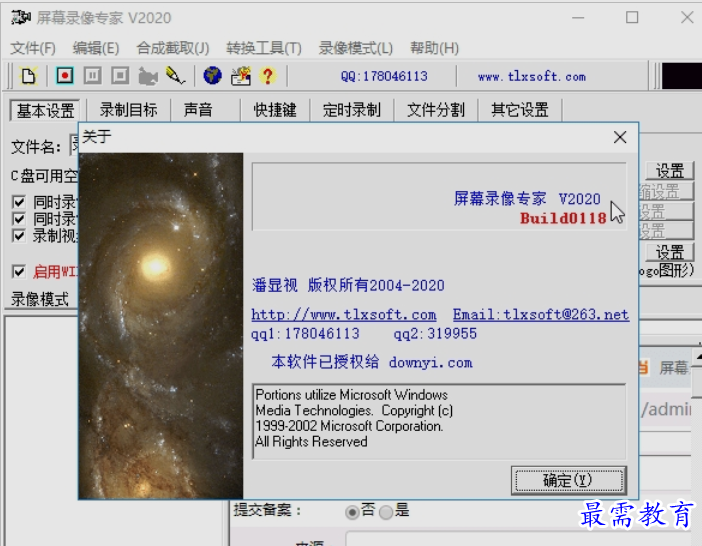Click the camera toolbar icon
702x546 pixels.
[x=148, y=77]
